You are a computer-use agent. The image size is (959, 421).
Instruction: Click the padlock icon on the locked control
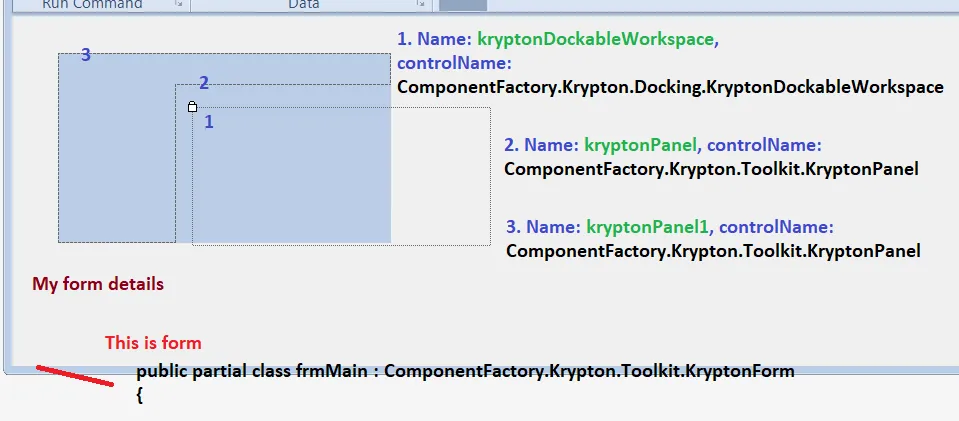click(192, 106)
